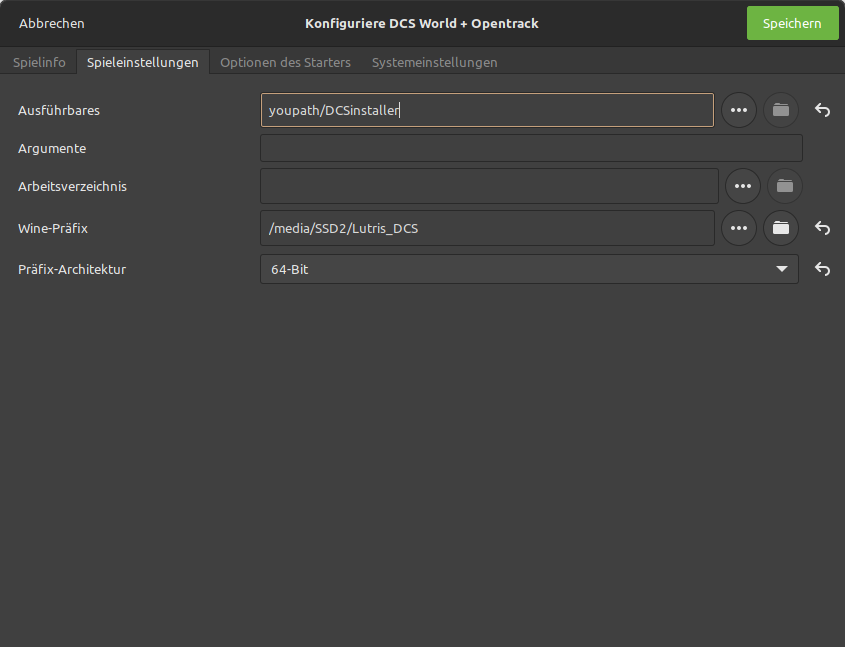The height and width of the screenshot is (647, 845).
Task: Open Wine-Präfix folder in file manager
Action: 780,228
